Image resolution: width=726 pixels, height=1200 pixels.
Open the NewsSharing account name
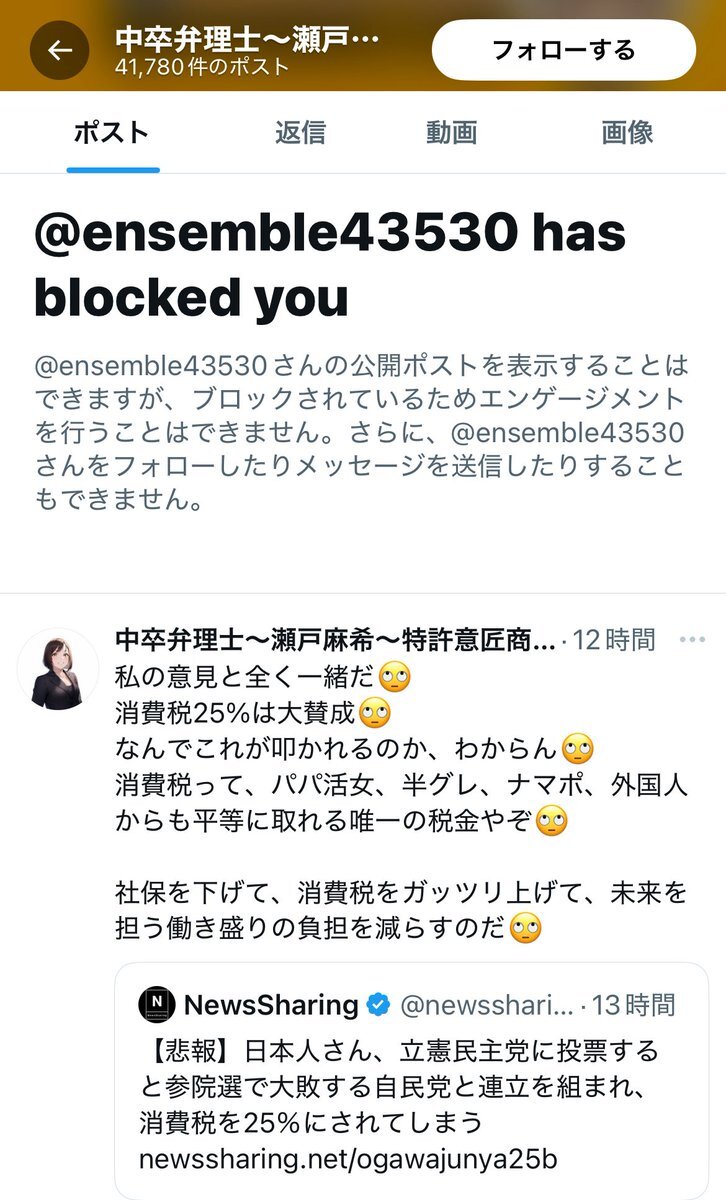271,1005
